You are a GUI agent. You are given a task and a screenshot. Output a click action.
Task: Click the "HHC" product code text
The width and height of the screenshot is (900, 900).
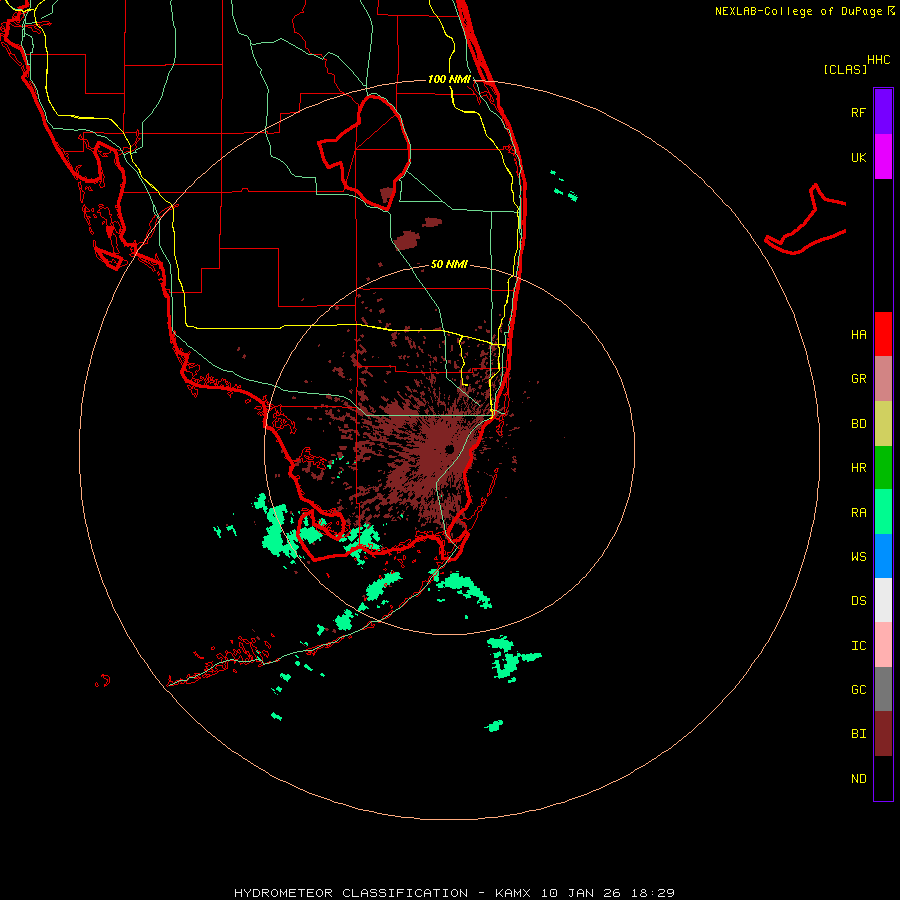(879, 60)
